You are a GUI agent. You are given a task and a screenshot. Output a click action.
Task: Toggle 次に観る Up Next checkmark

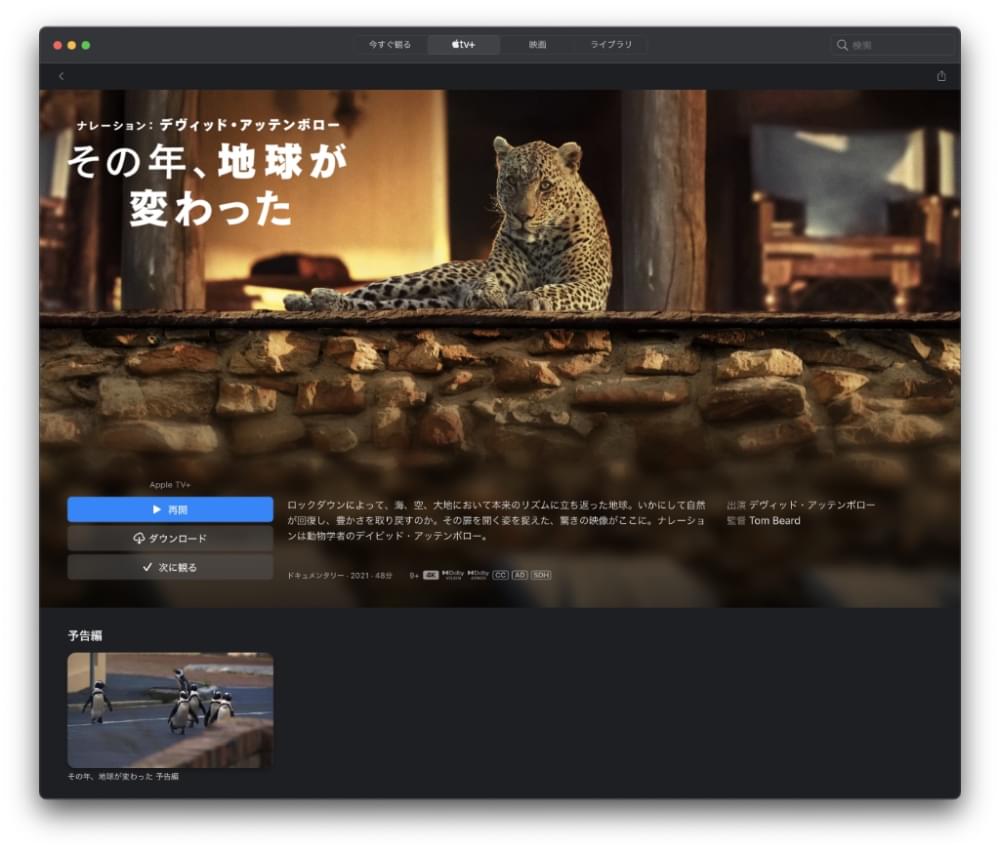tap(170, 567)
